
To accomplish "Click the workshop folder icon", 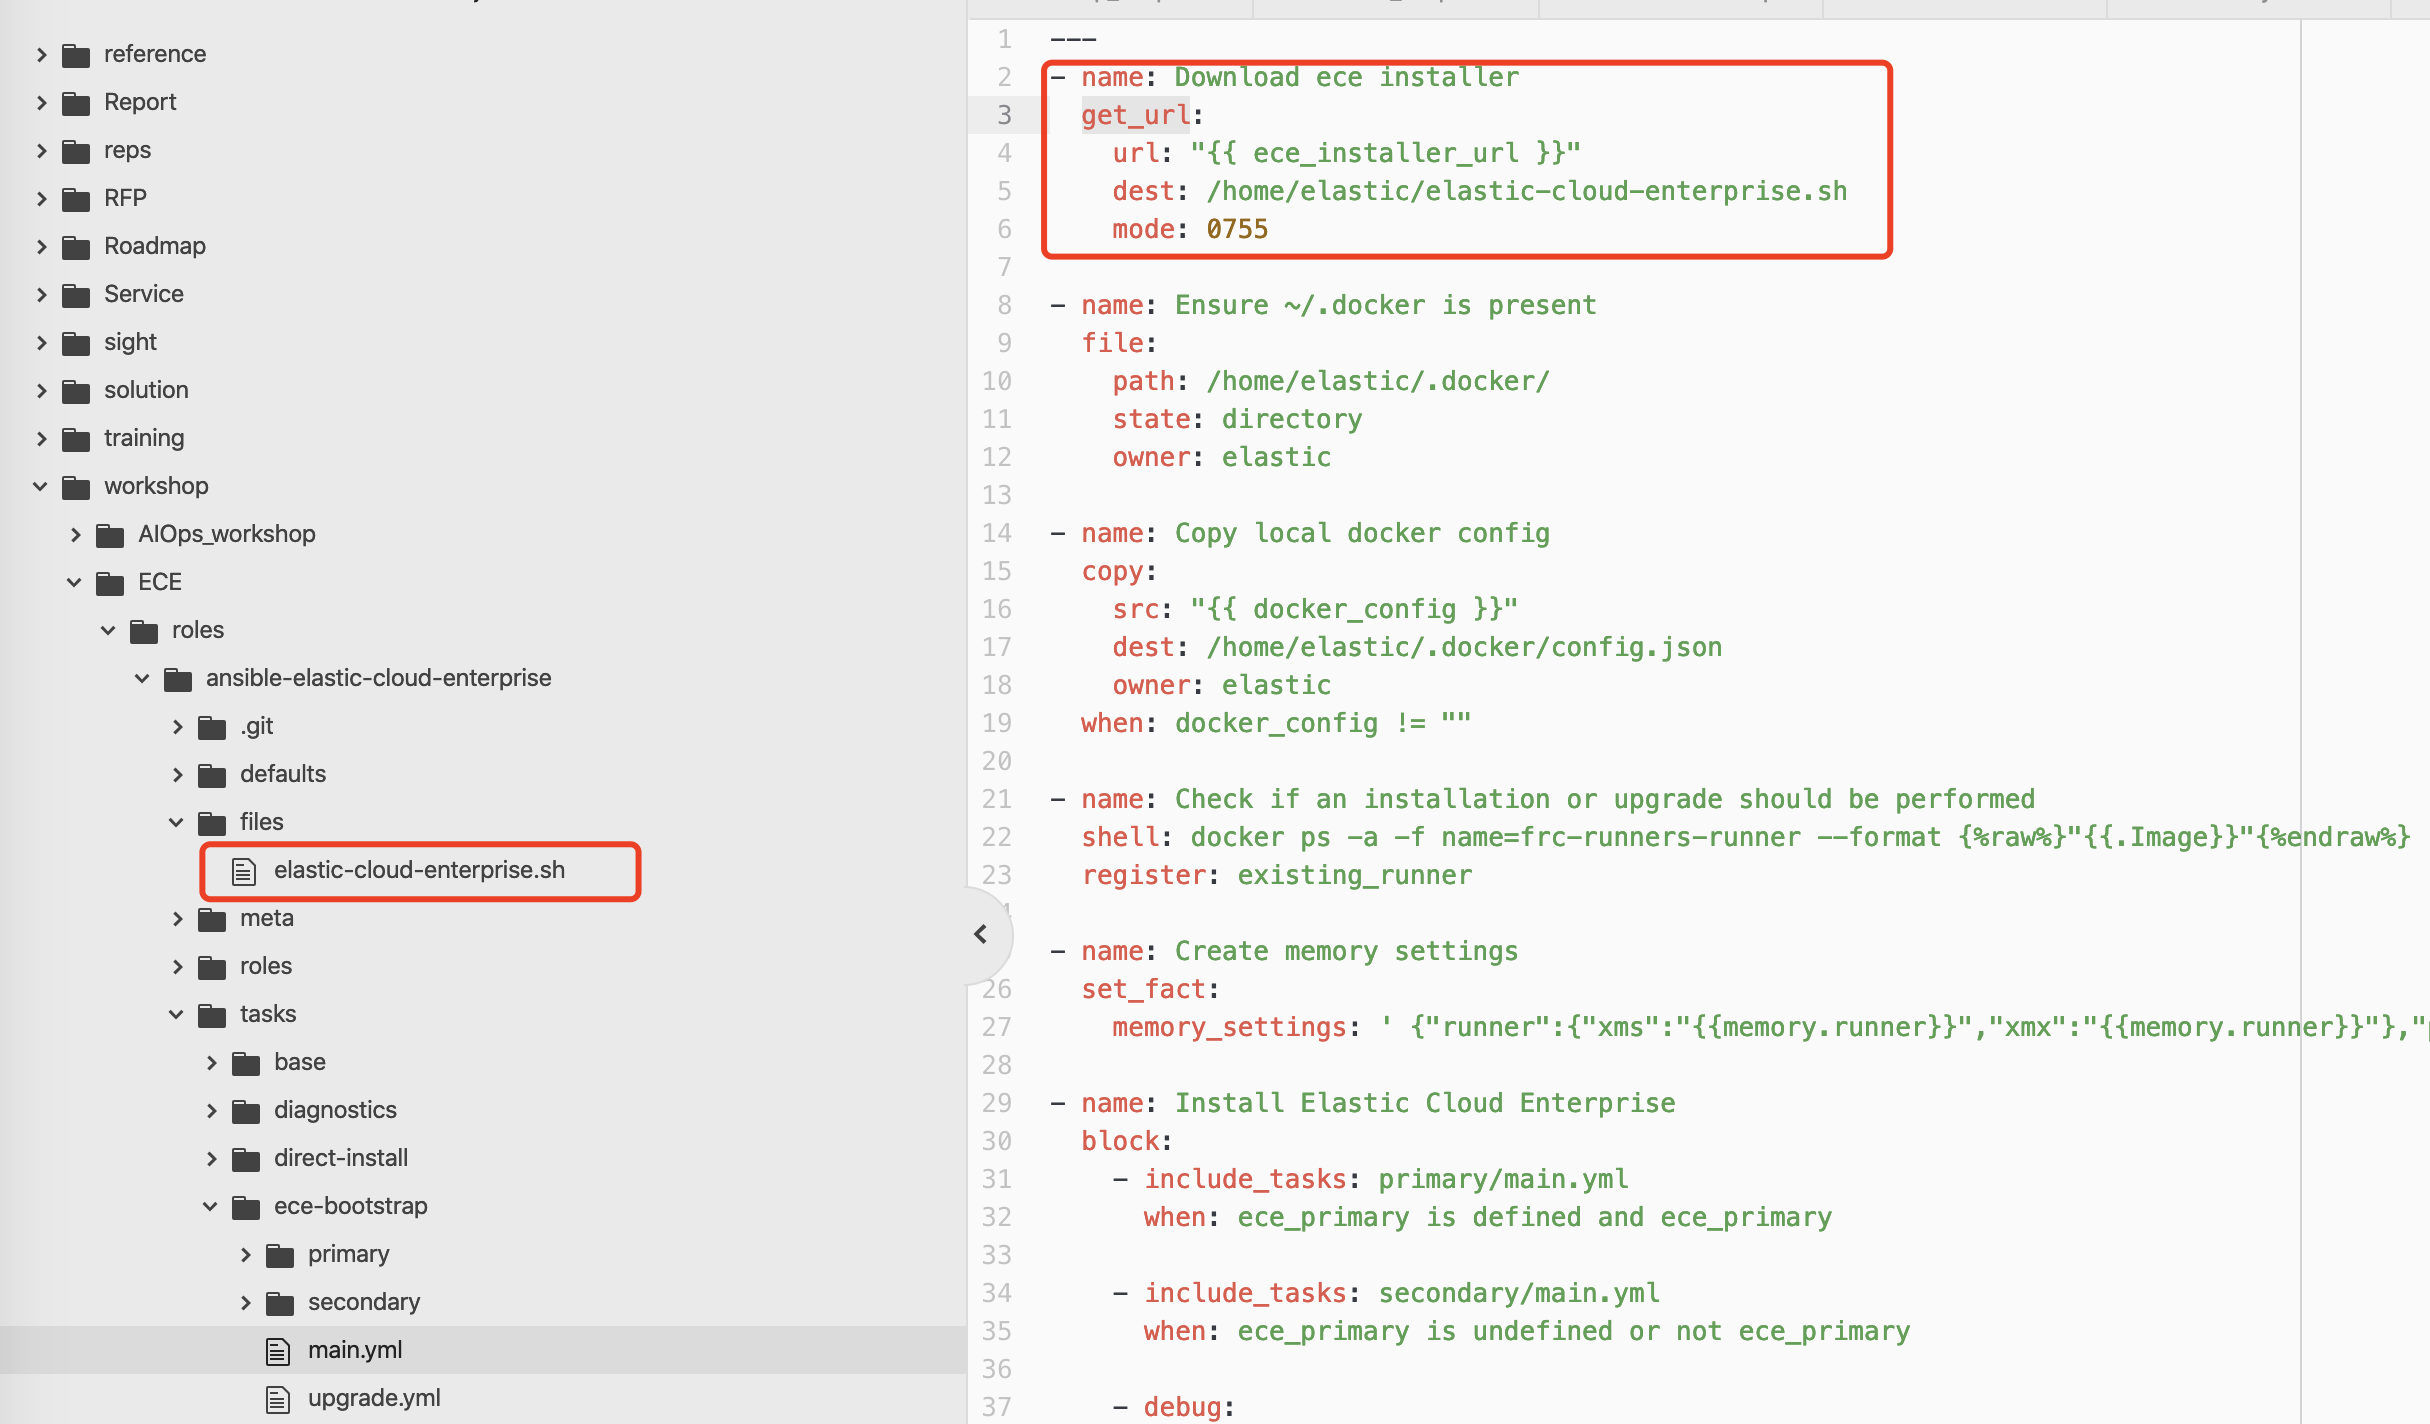I will [x=76, y=487].
